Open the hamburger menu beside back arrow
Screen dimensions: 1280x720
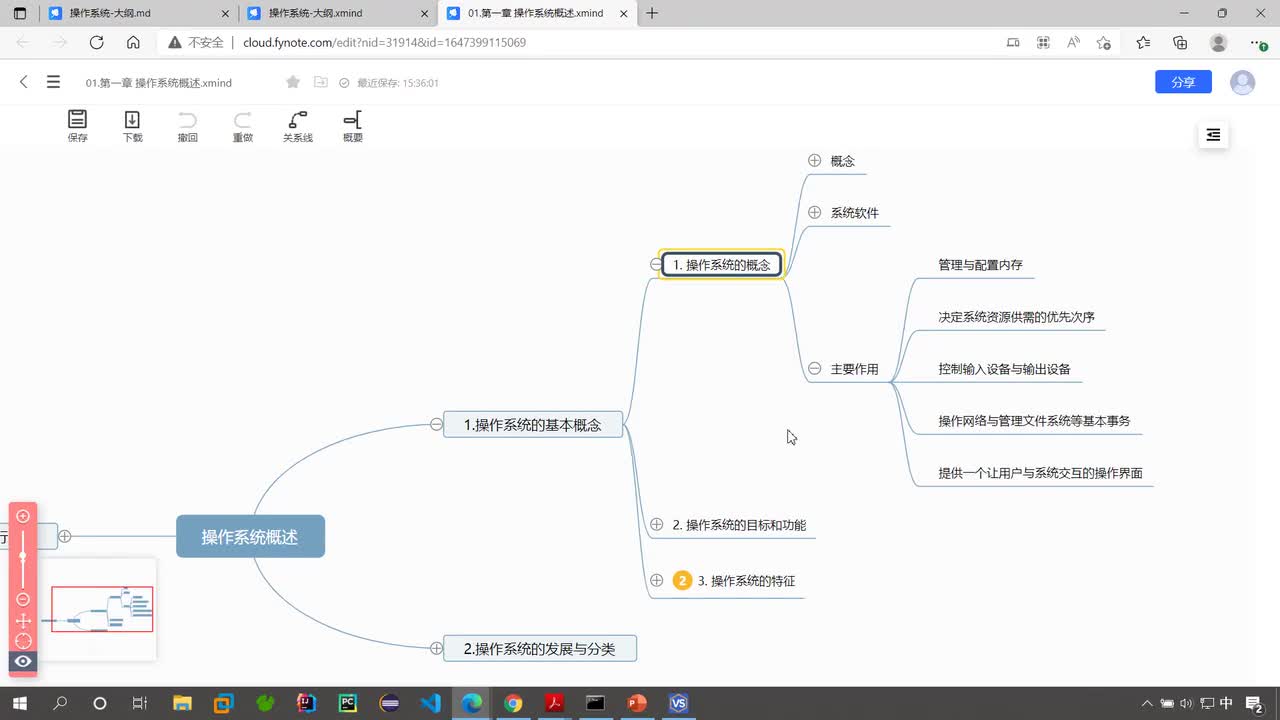[x=53, y=82]
